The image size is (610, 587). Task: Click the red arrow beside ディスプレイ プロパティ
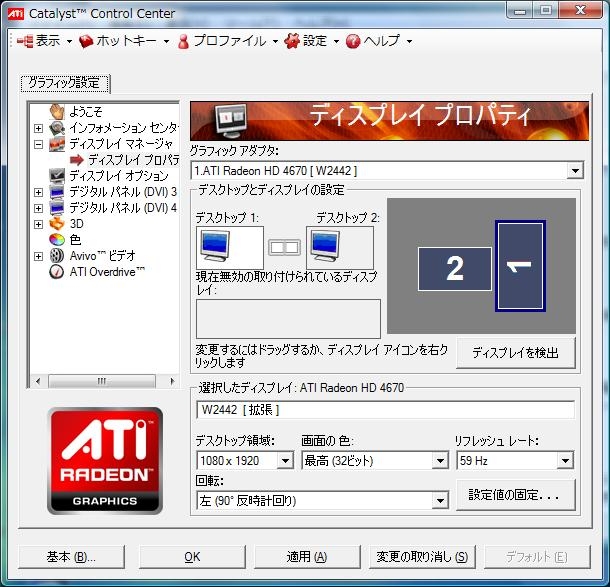77,160
